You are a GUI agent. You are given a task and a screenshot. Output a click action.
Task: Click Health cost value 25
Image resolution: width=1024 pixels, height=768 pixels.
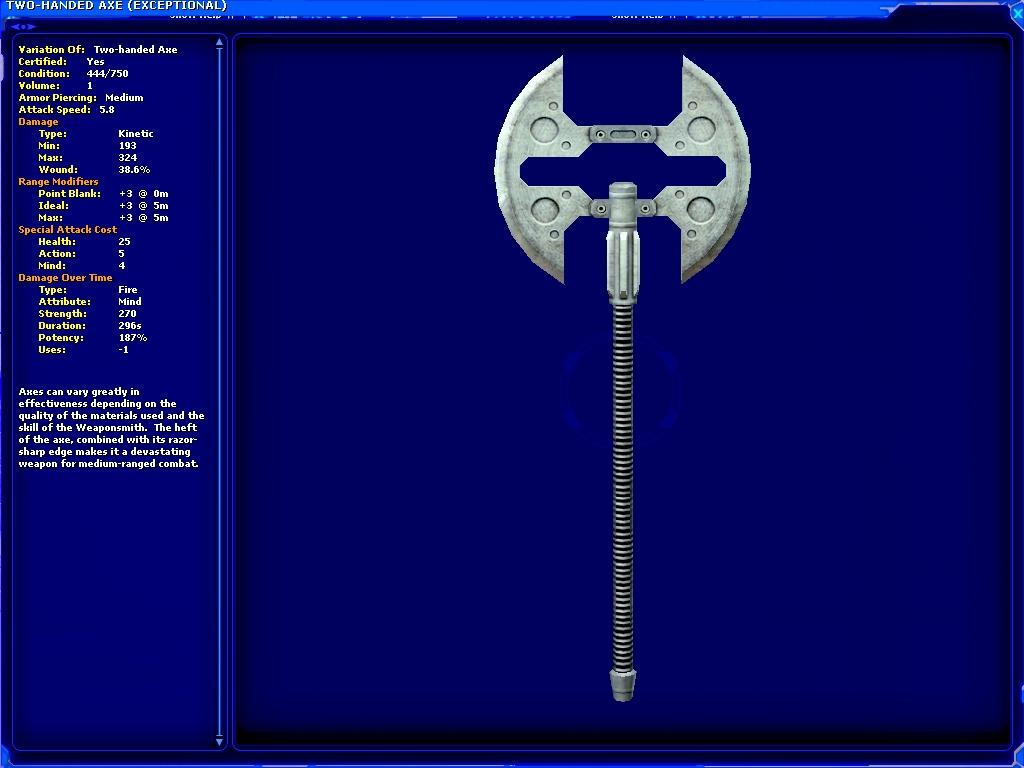click(x=124, y=242)
